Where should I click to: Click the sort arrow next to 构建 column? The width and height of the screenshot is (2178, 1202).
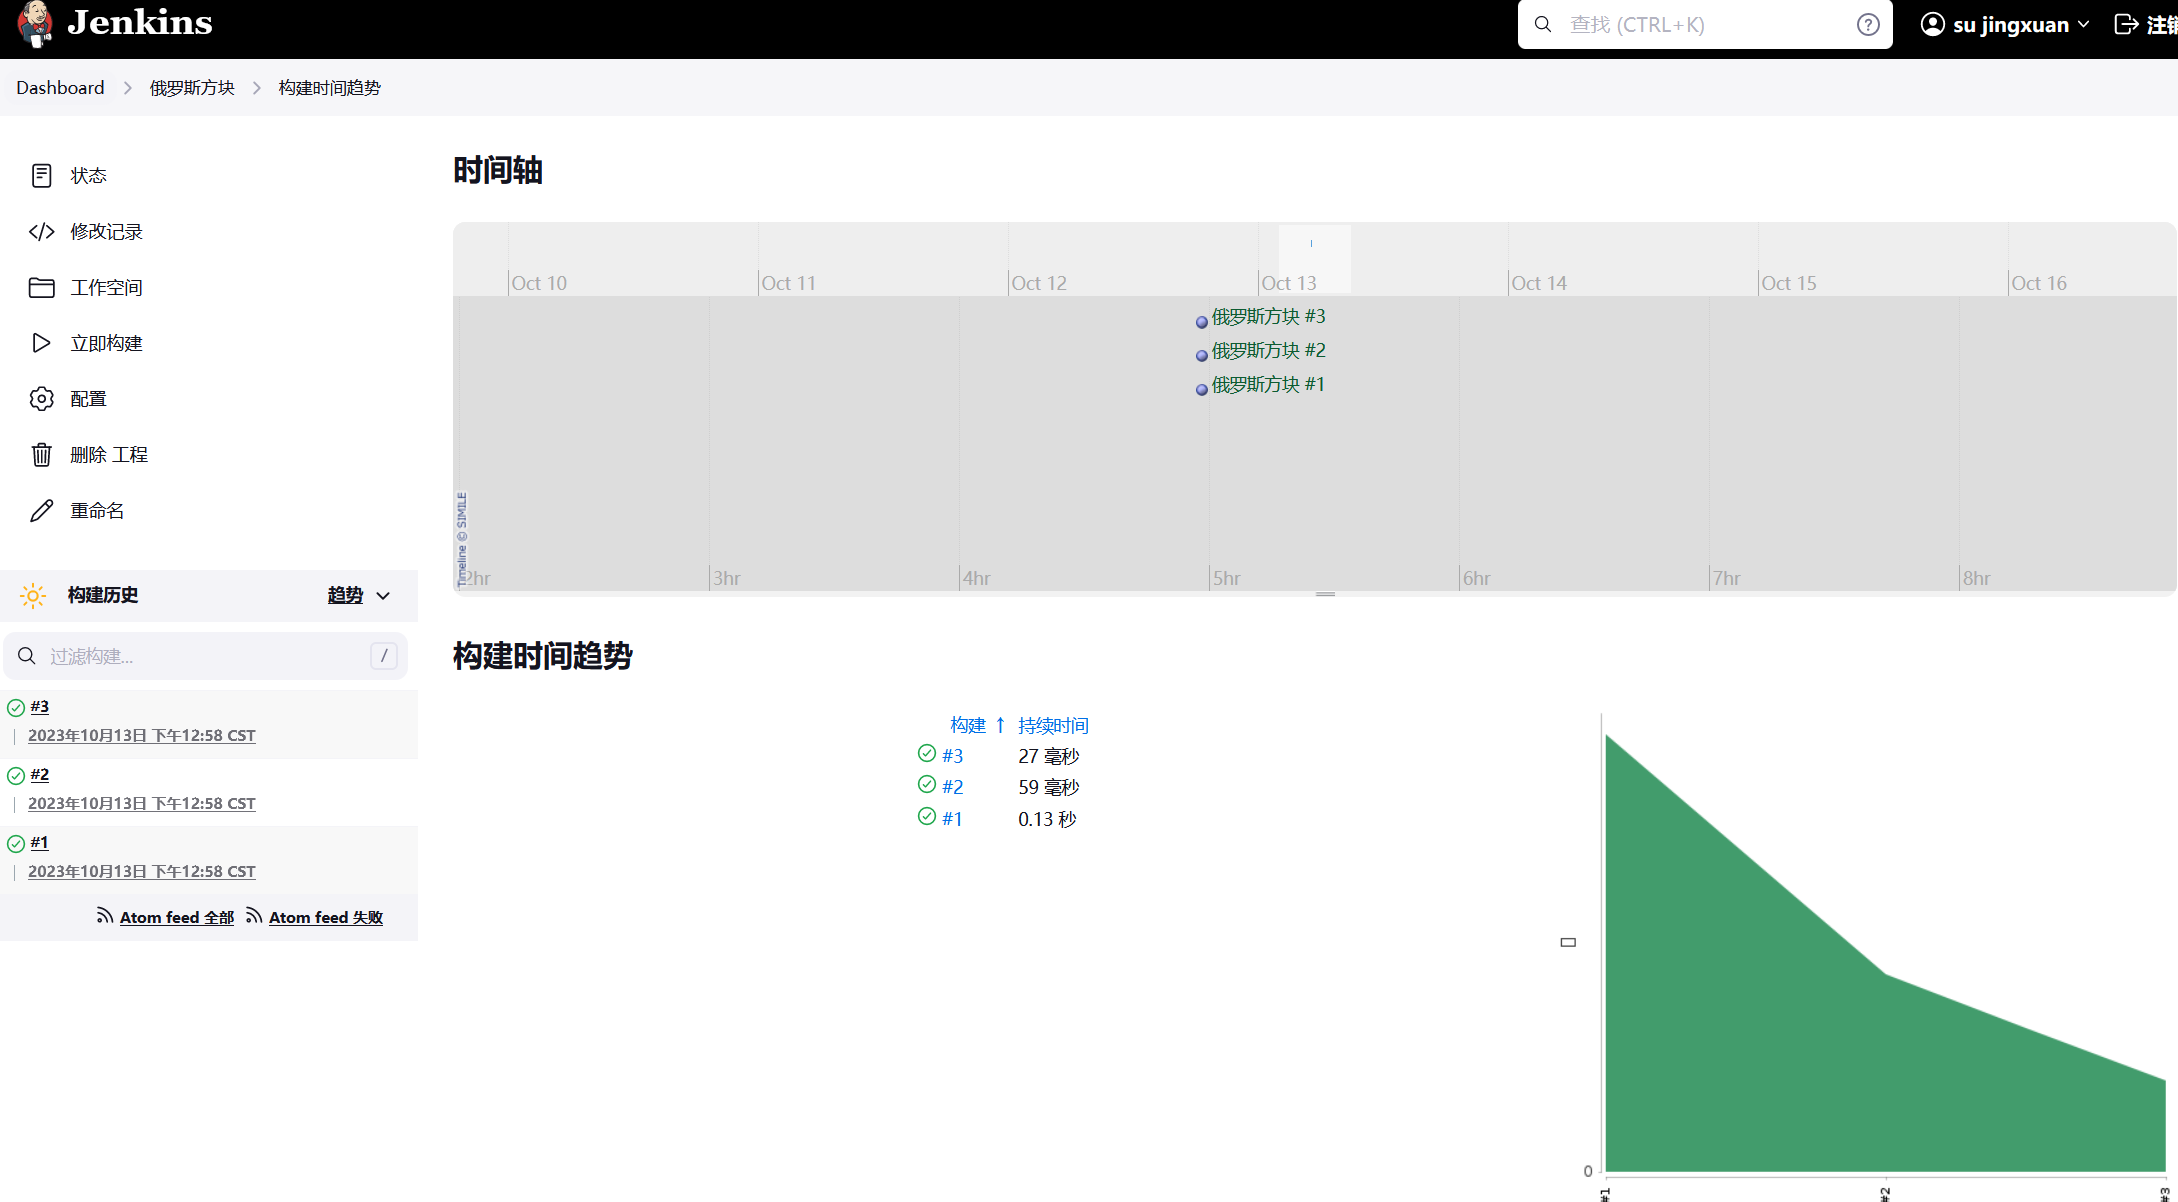click(1000, 725)
